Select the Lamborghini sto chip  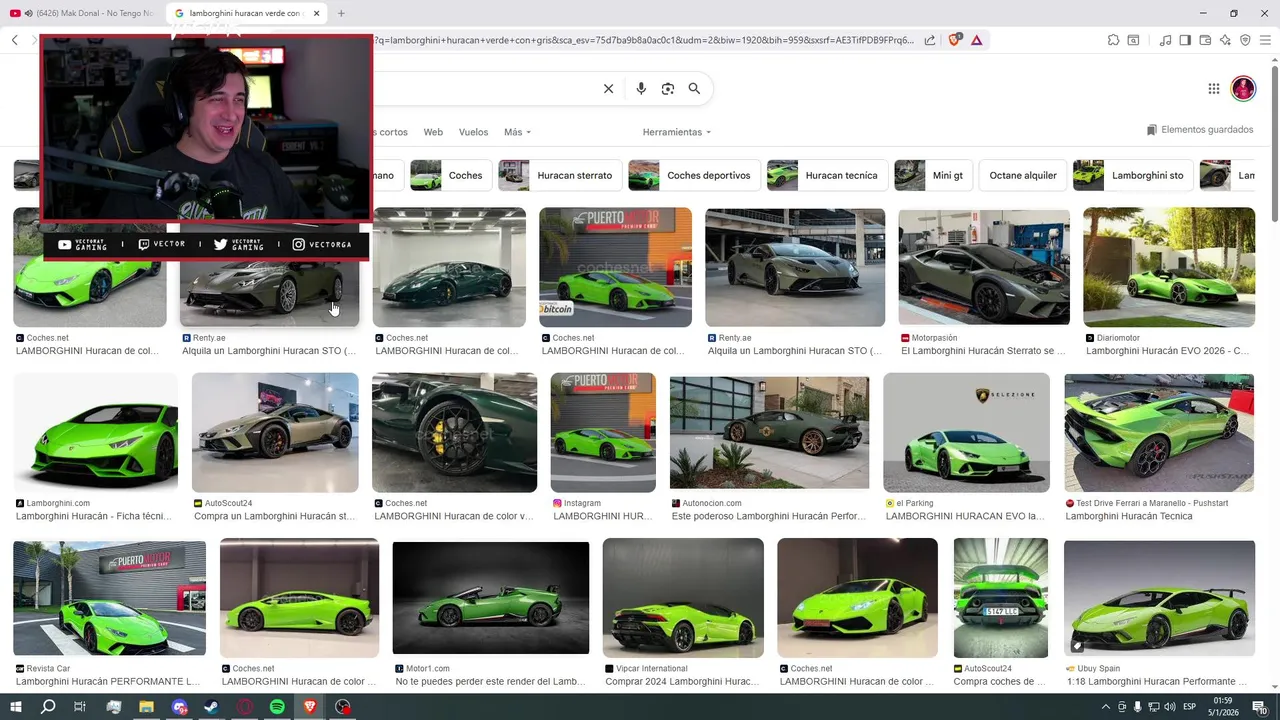click(x=1133, y=175)
